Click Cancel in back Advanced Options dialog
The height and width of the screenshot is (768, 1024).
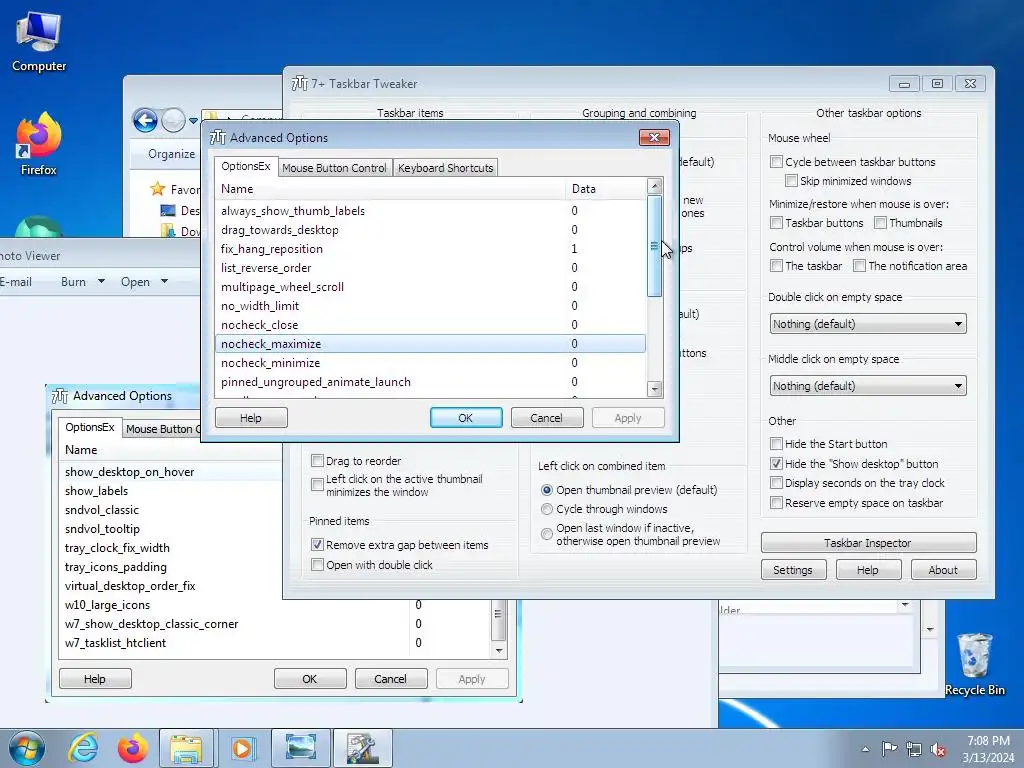[391, 679]
